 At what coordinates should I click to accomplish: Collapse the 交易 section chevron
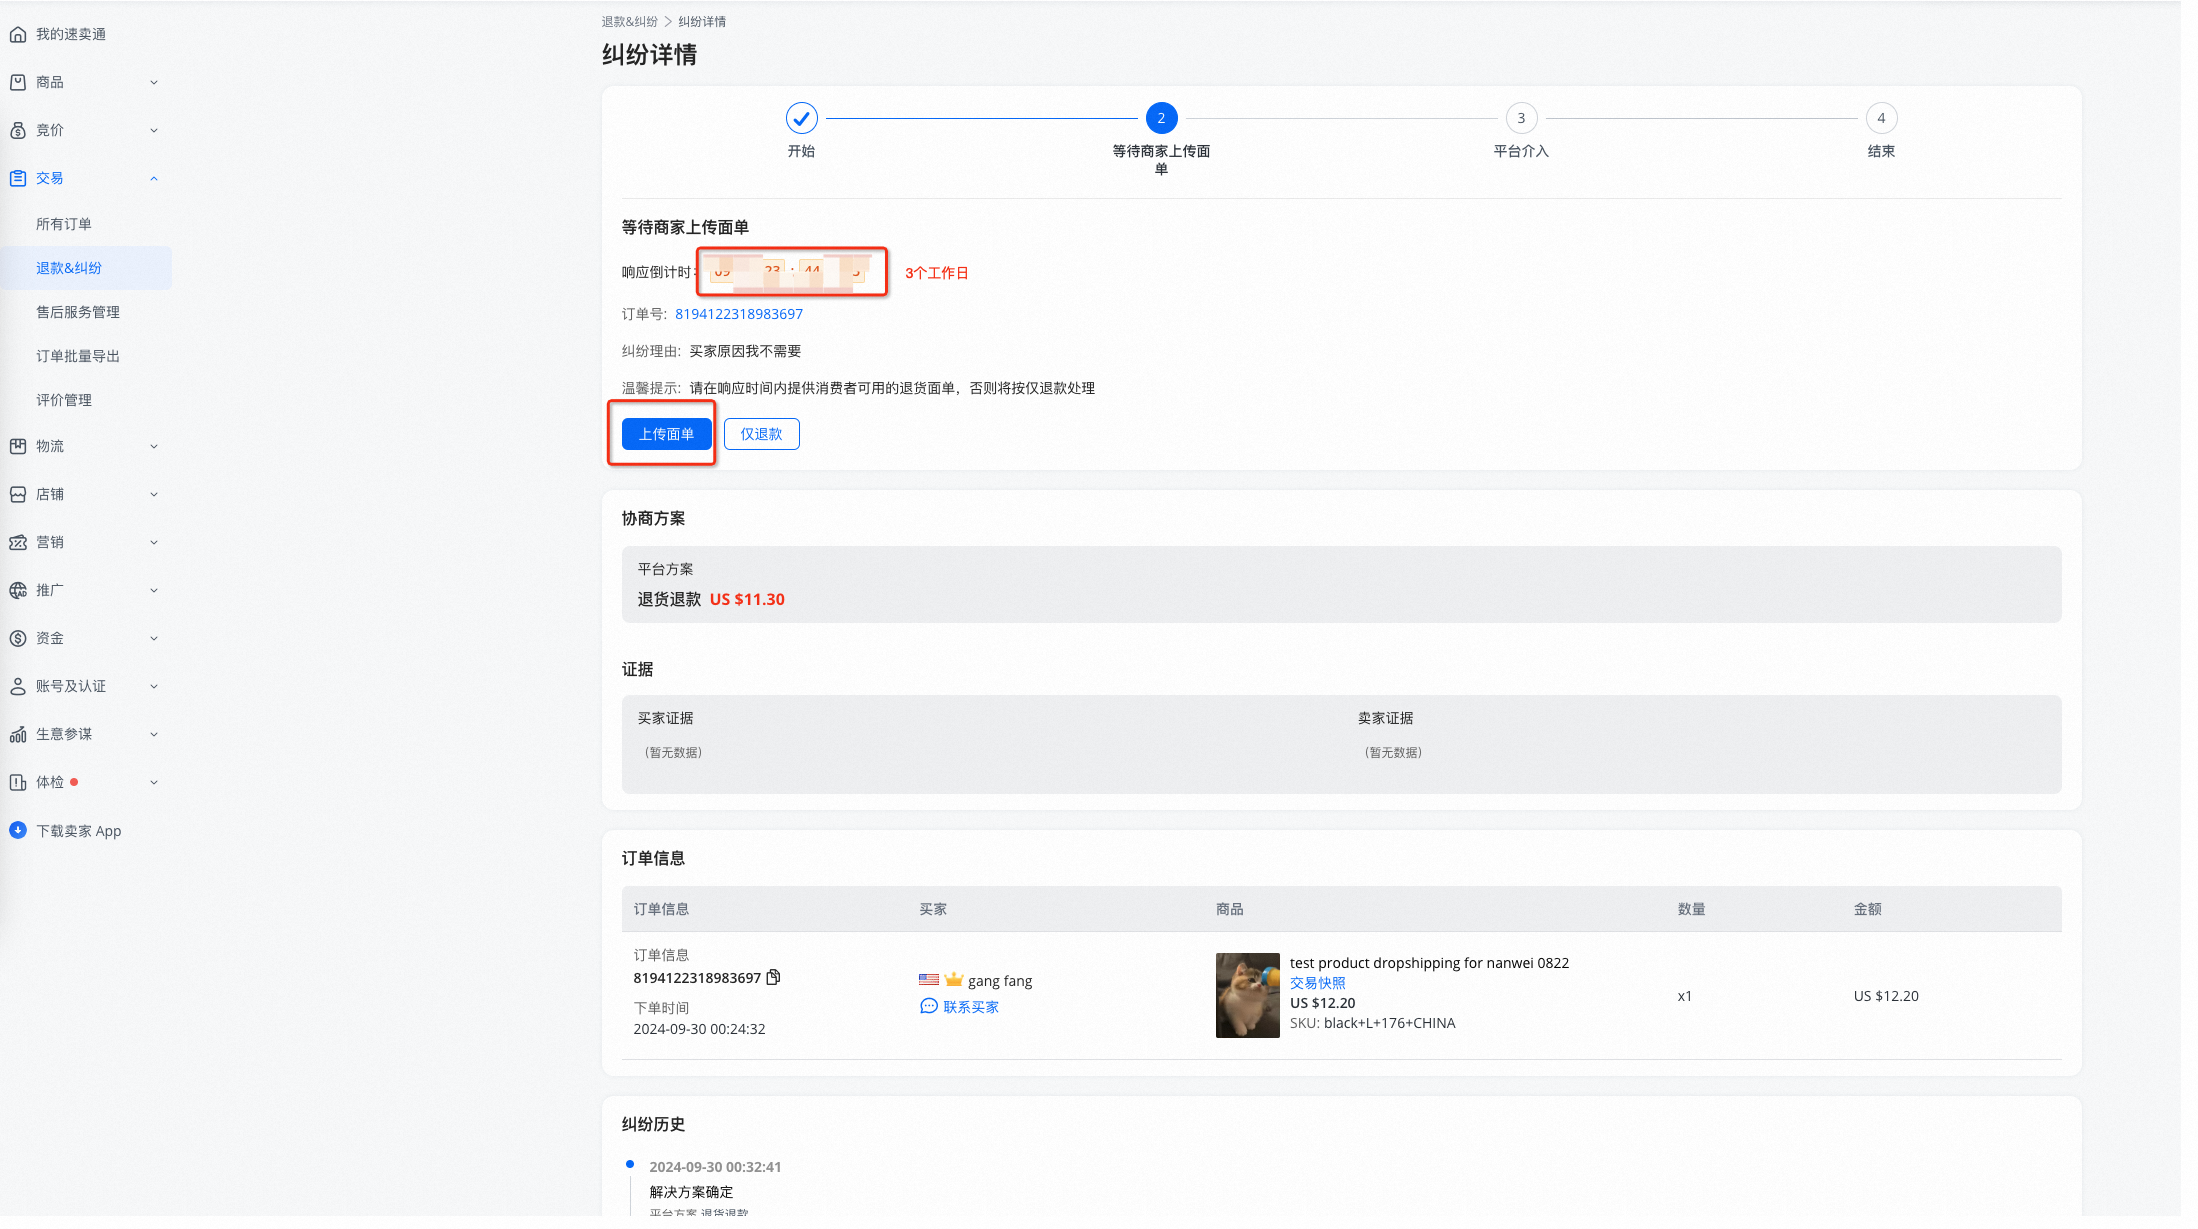154,179
